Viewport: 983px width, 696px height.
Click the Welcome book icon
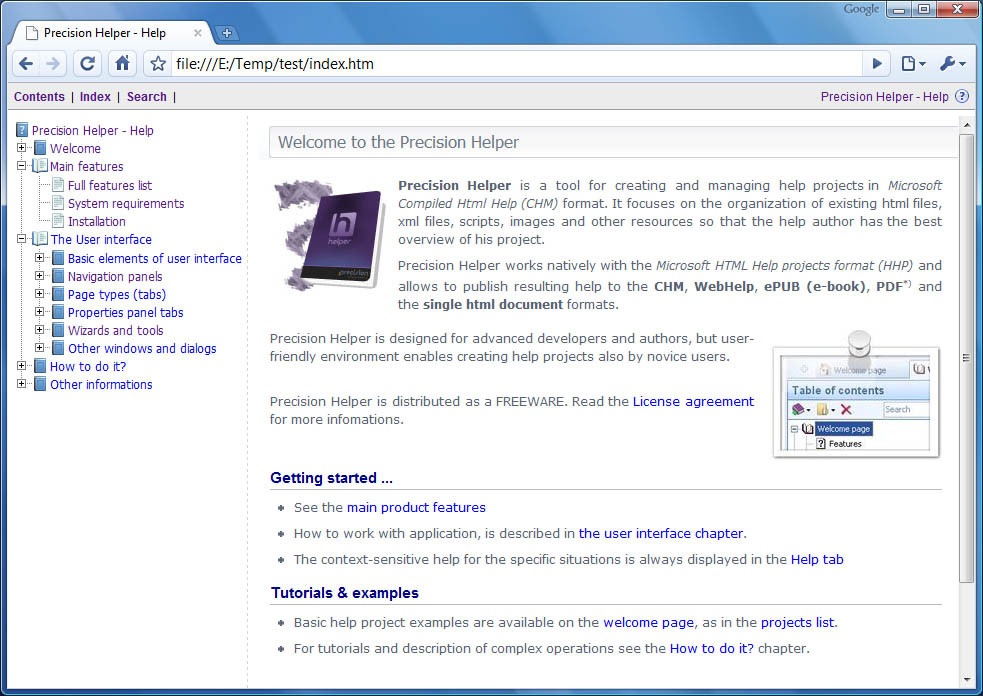click(x=40, y=148)
